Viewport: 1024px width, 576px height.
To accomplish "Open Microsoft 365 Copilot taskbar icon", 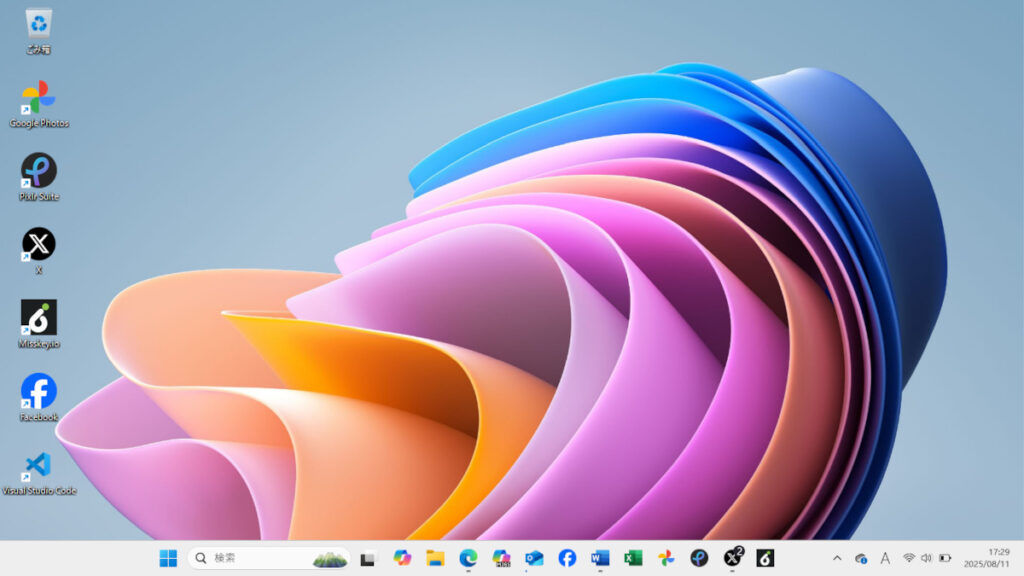I will (x=501, y=558).
